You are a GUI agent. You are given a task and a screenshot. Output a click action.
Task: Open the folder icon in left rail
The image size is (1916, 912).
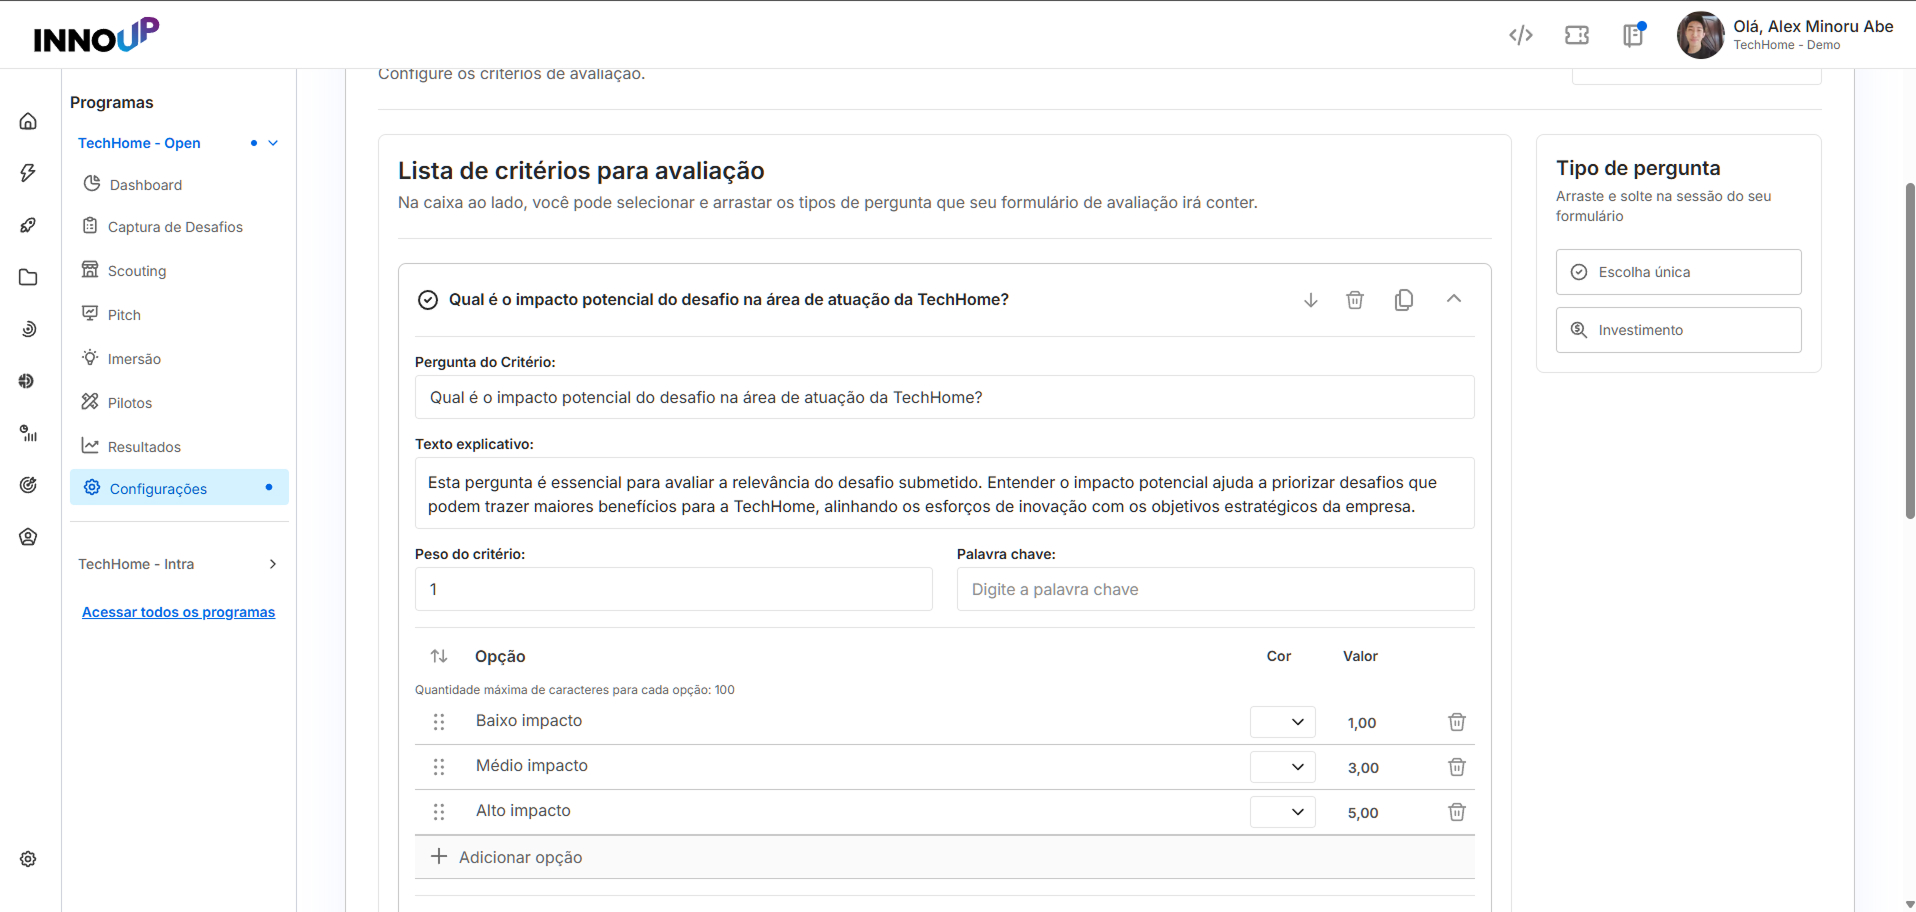click(x=28, y=277)
